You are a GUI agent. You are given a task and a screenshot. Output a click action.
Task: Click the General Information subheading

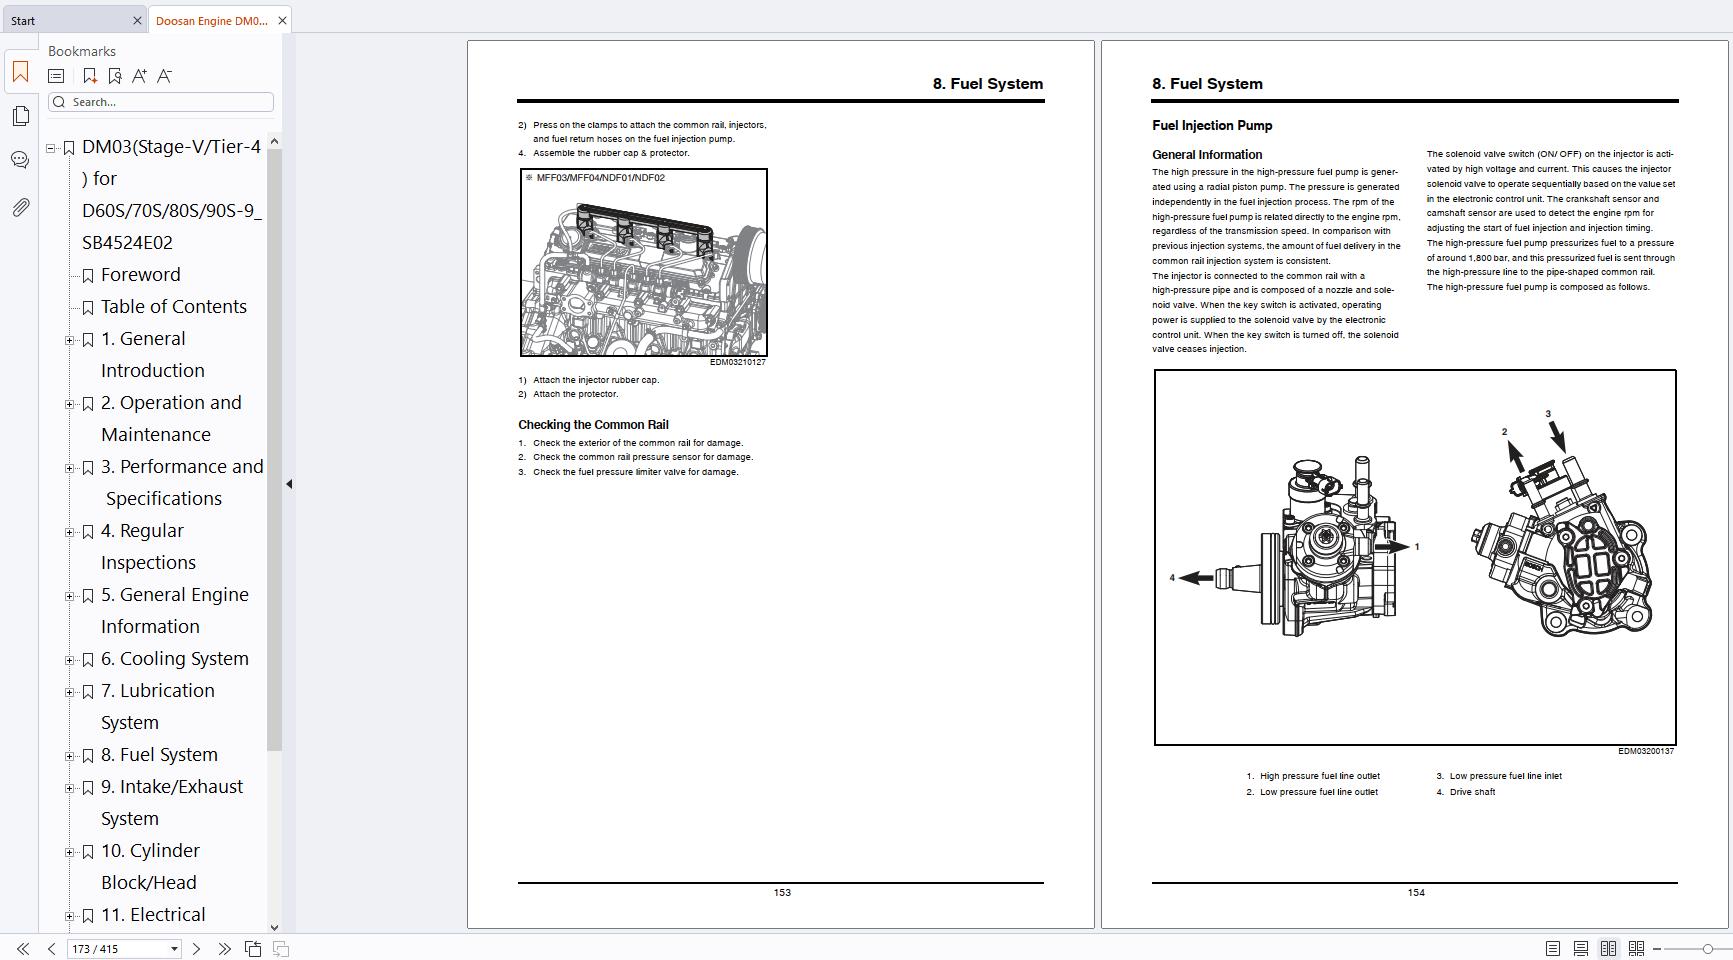pos(1207,154)
